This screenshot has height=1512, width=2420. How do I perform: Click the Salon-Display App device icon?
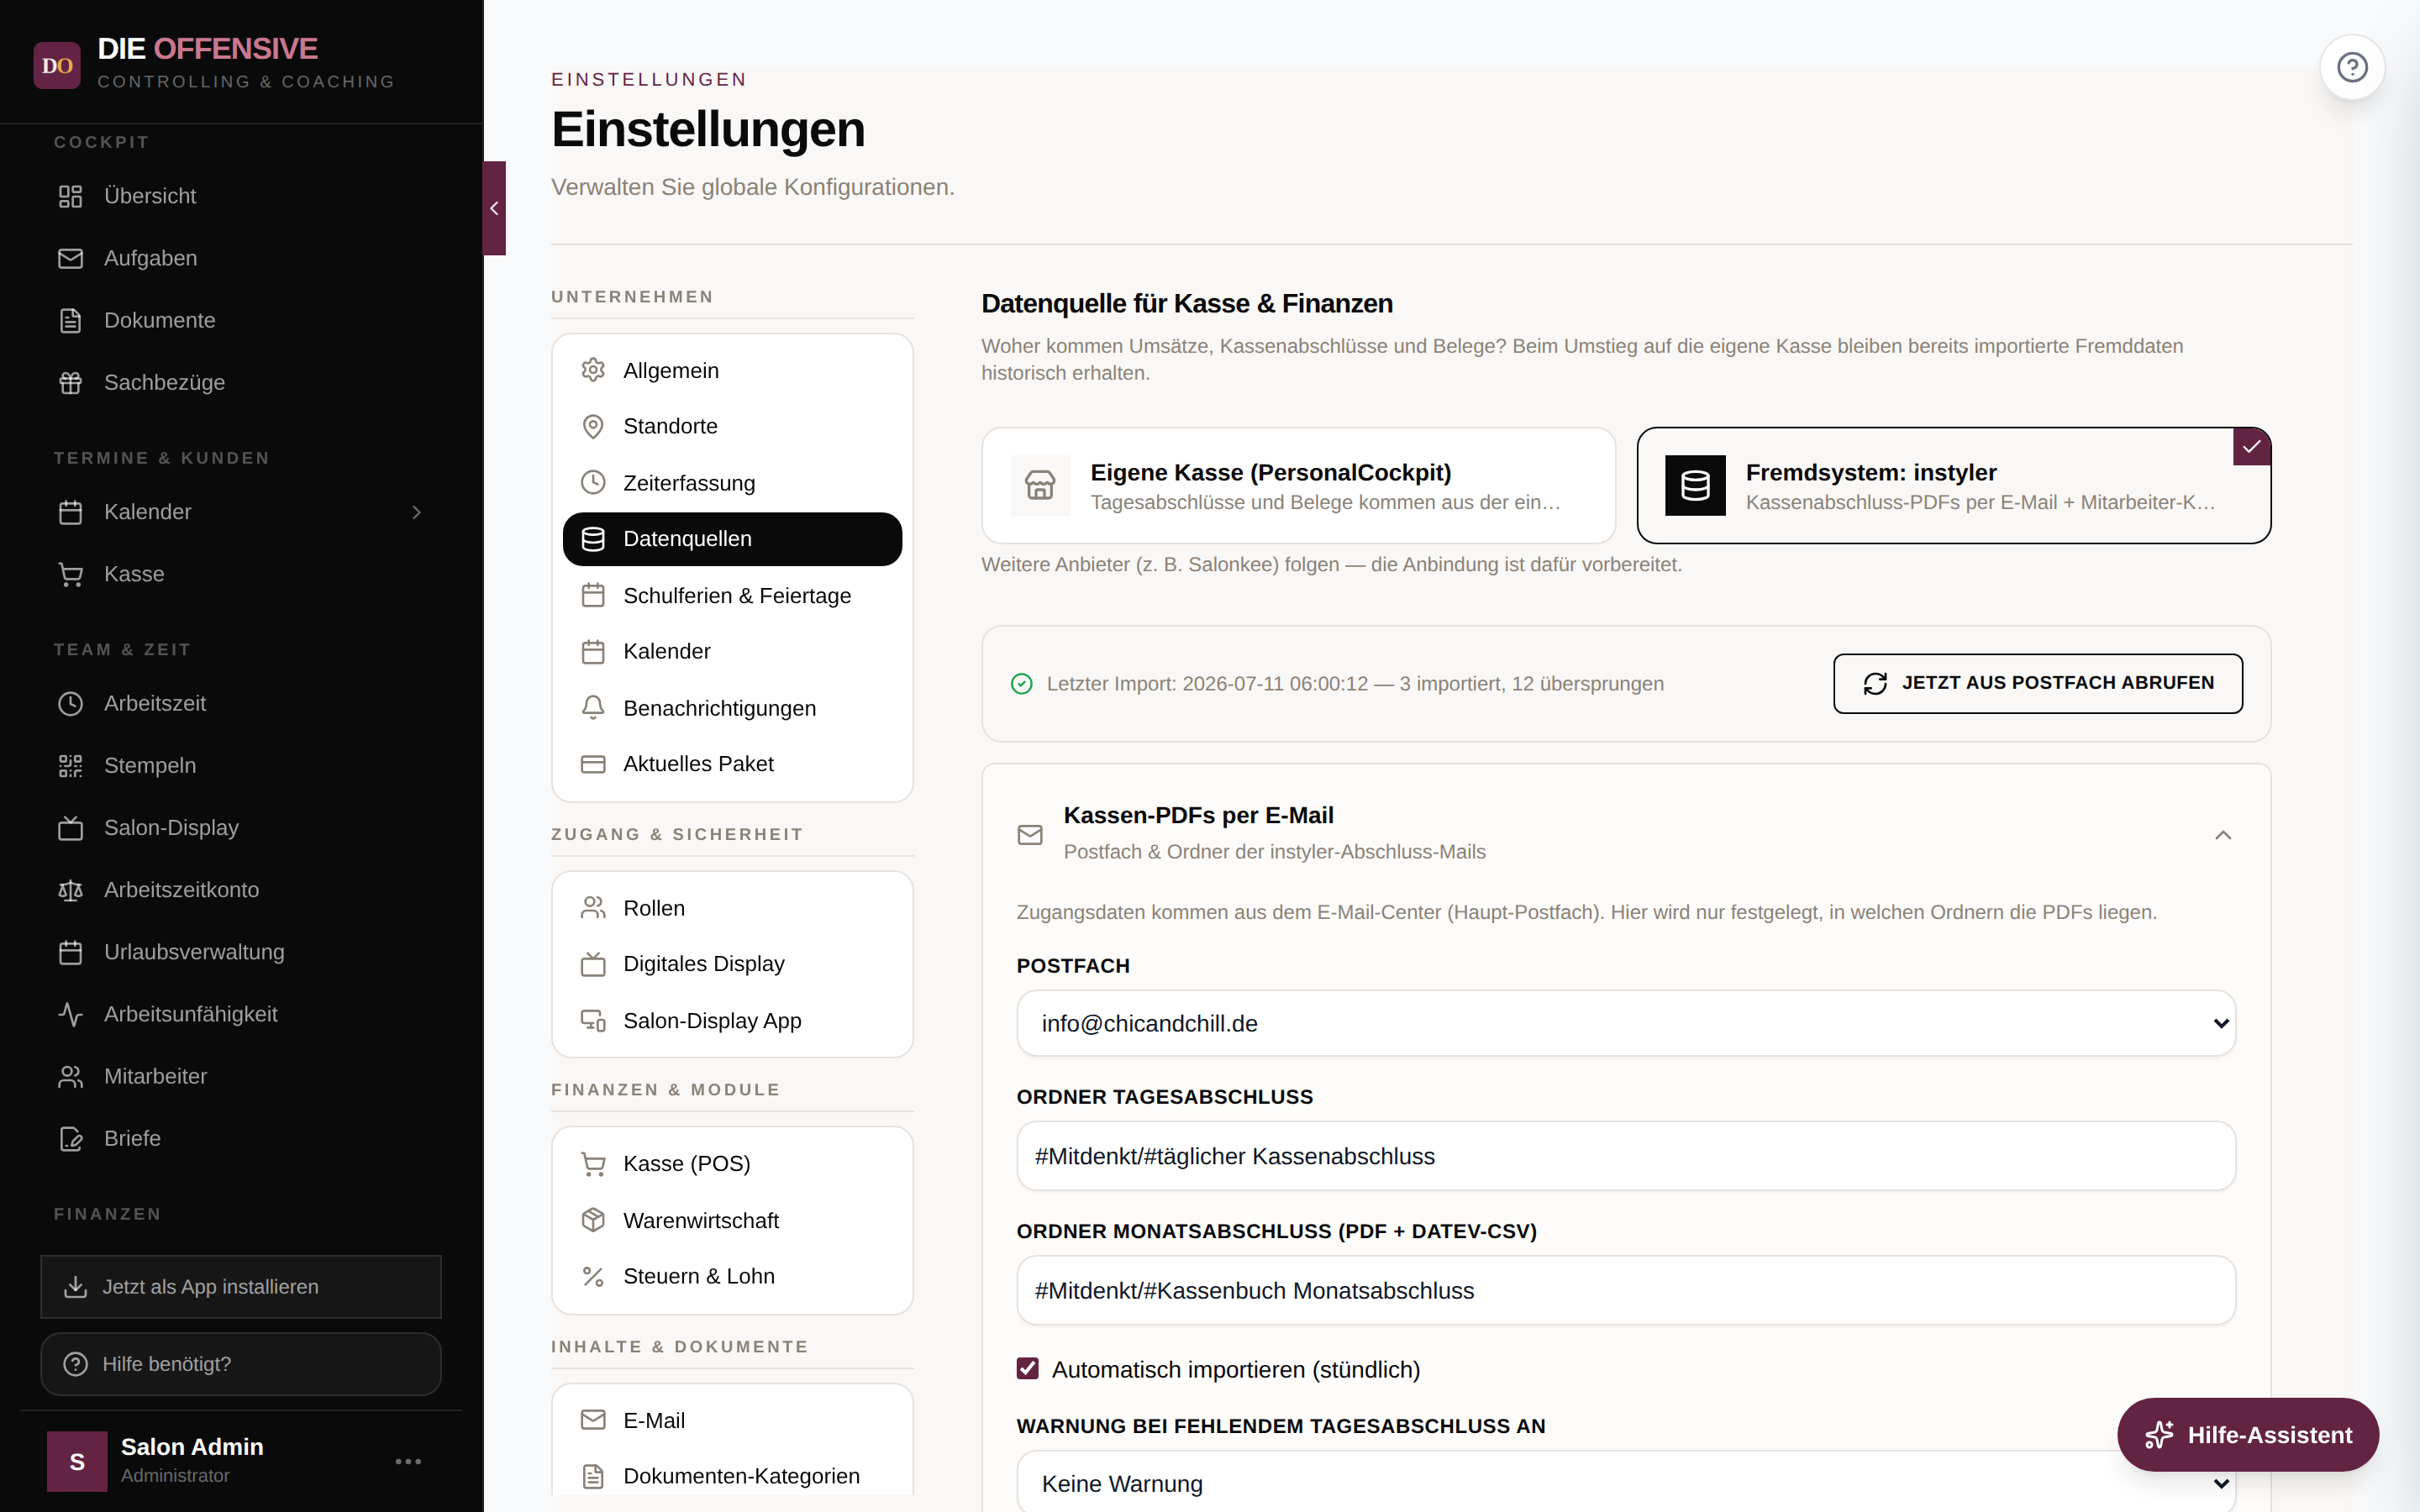pos(593,1020)
